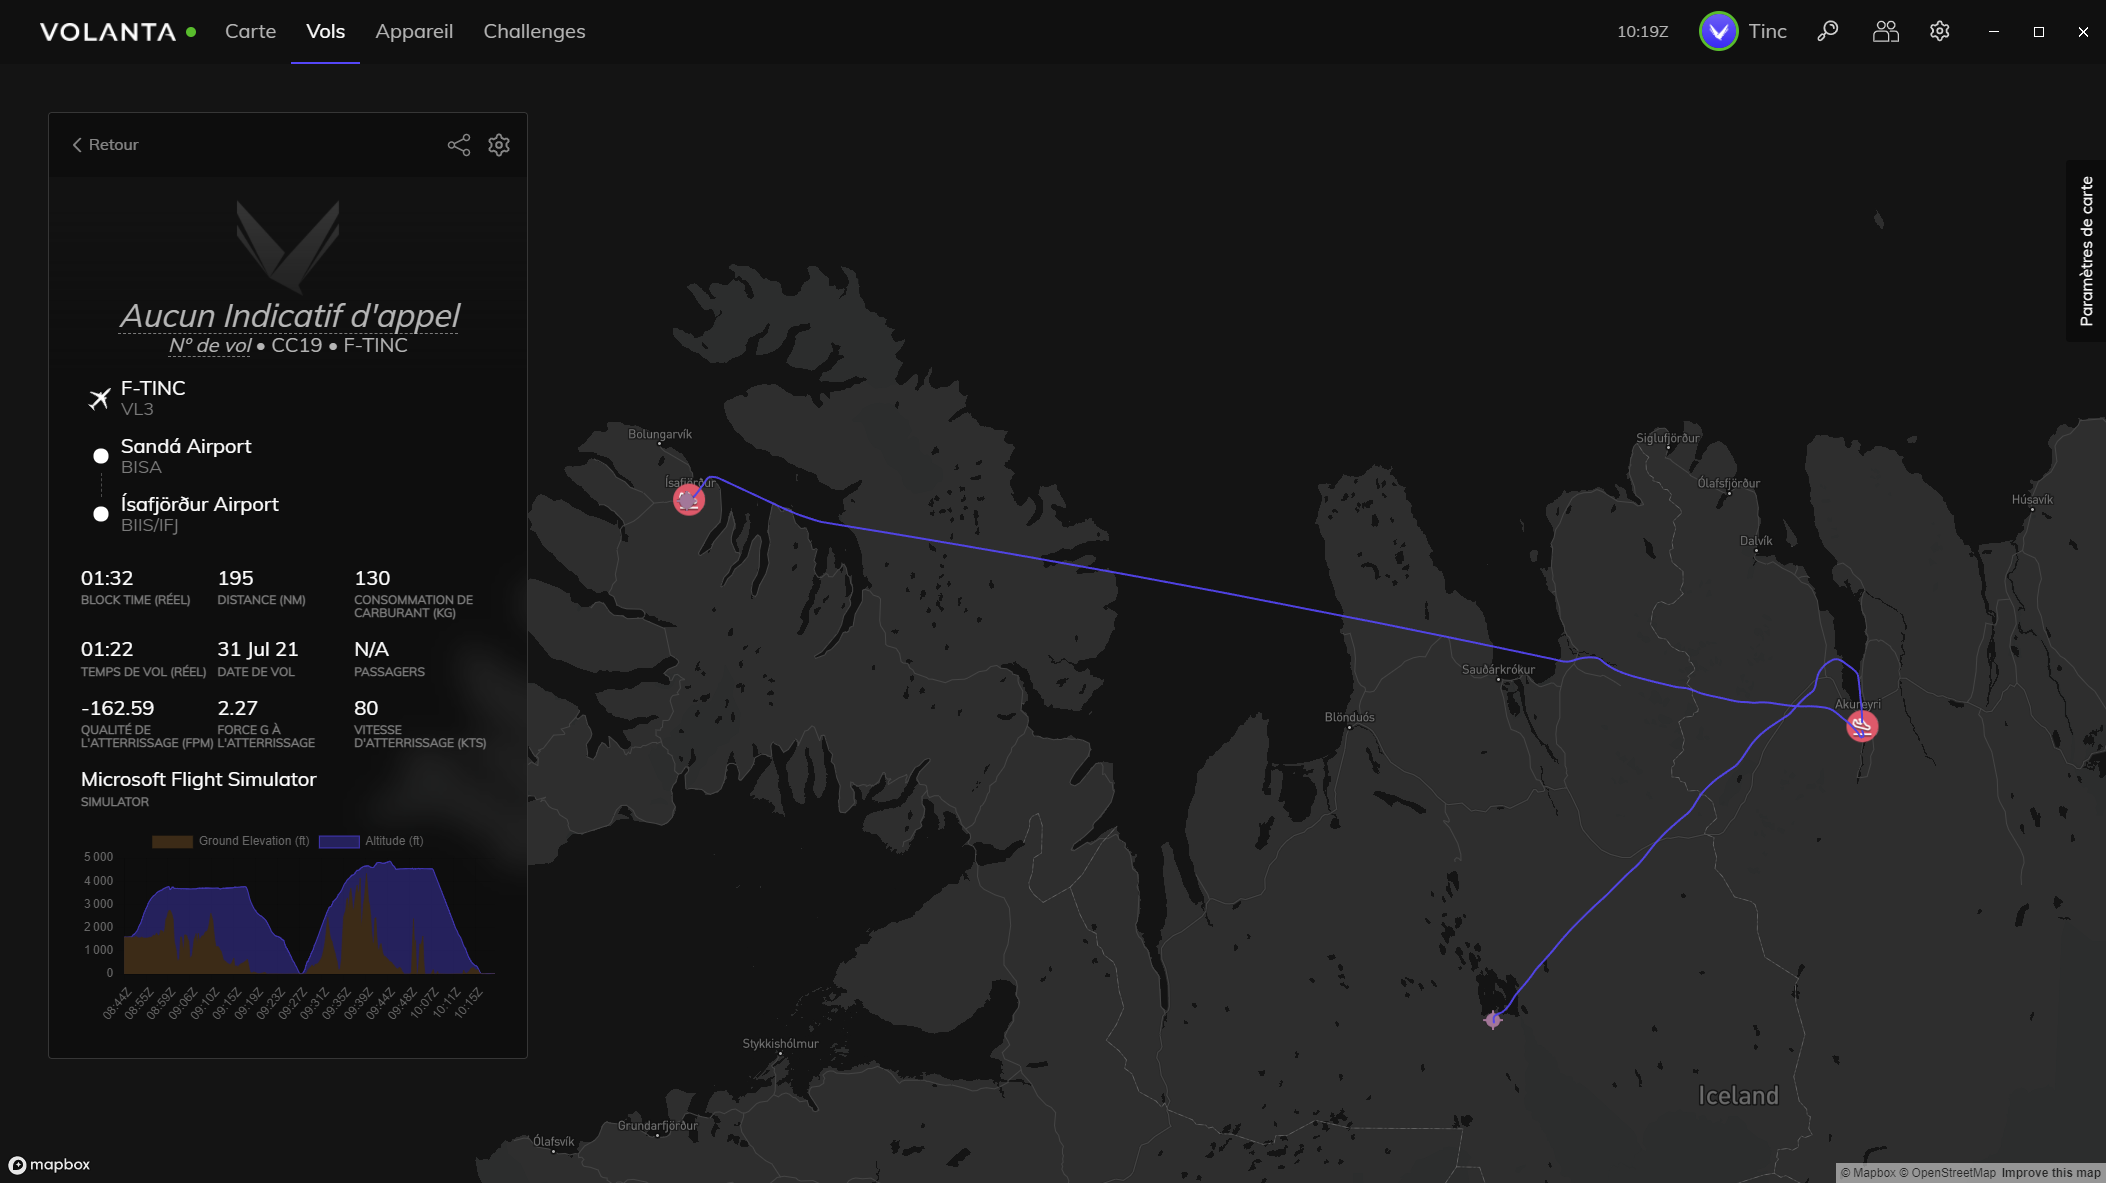2106x1183 pixels.
Task: Click the N° de vol link
Action: (x=210, y=345)
